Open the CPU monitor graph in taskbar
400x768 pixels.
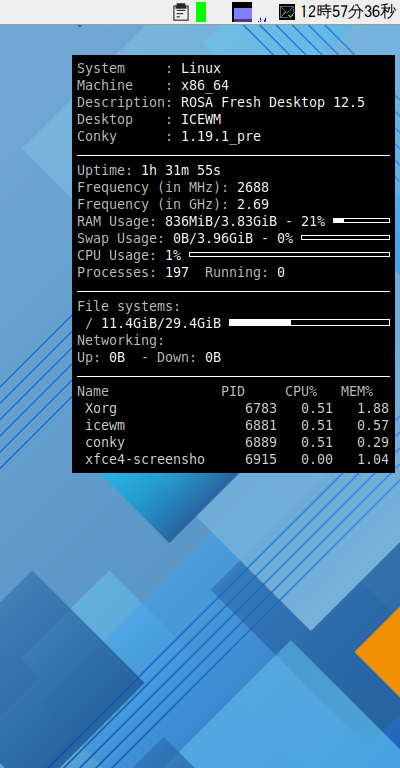coord(242,12)
